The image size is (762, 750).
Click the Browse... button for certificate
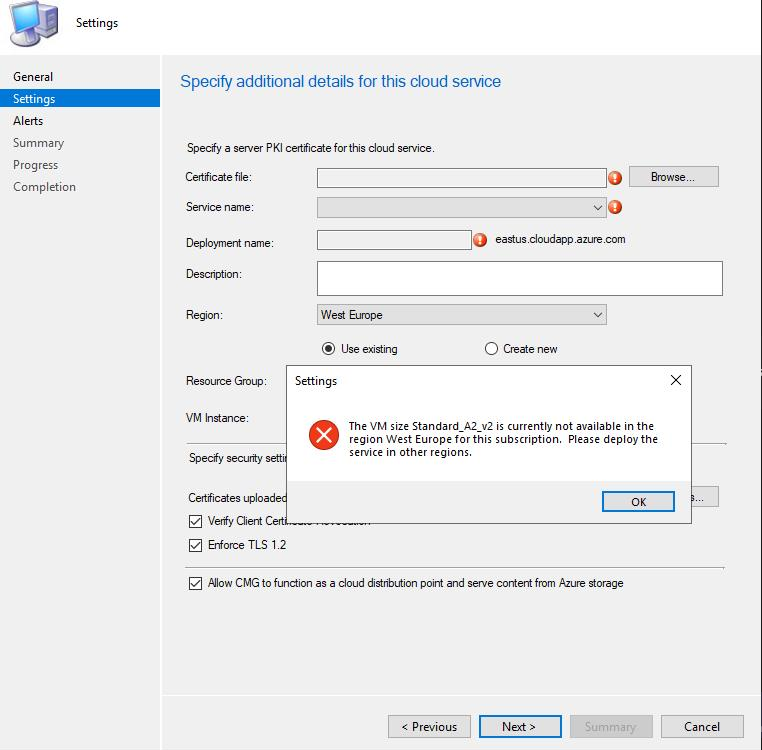click(x=674, y=177)
